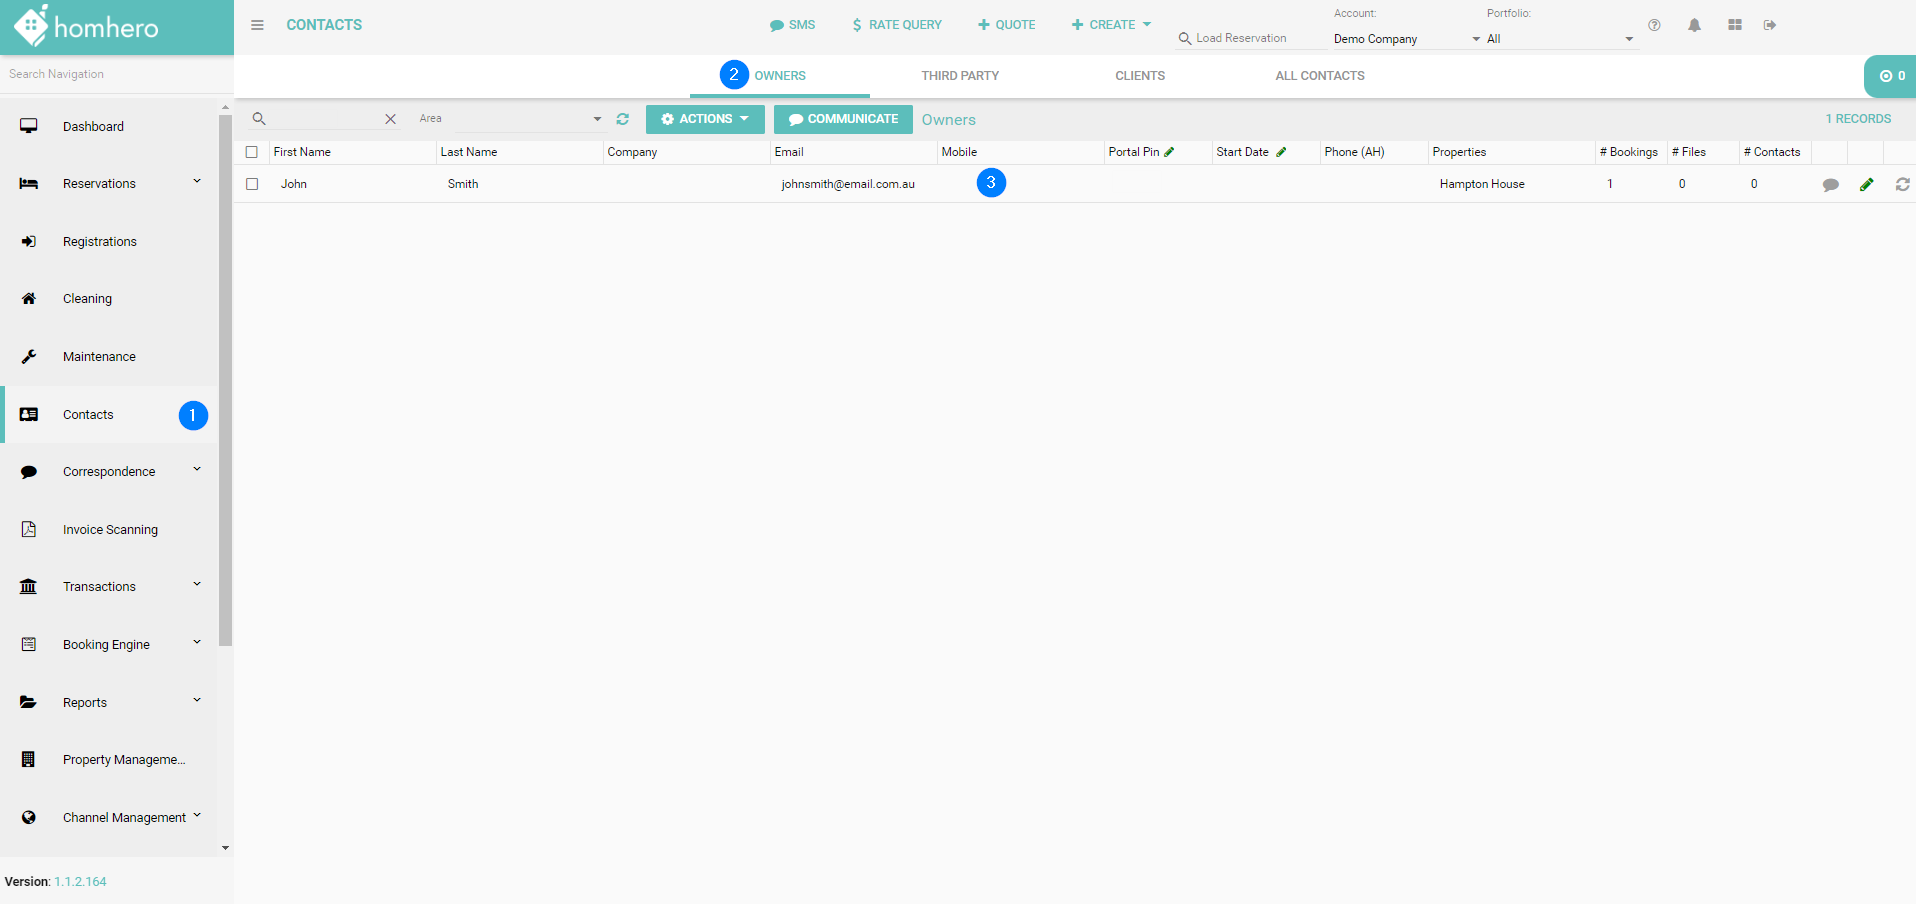Switch to the THIRD PARTY tab
This screenshot has height=904, width=1916.
(x=960, y=76)
